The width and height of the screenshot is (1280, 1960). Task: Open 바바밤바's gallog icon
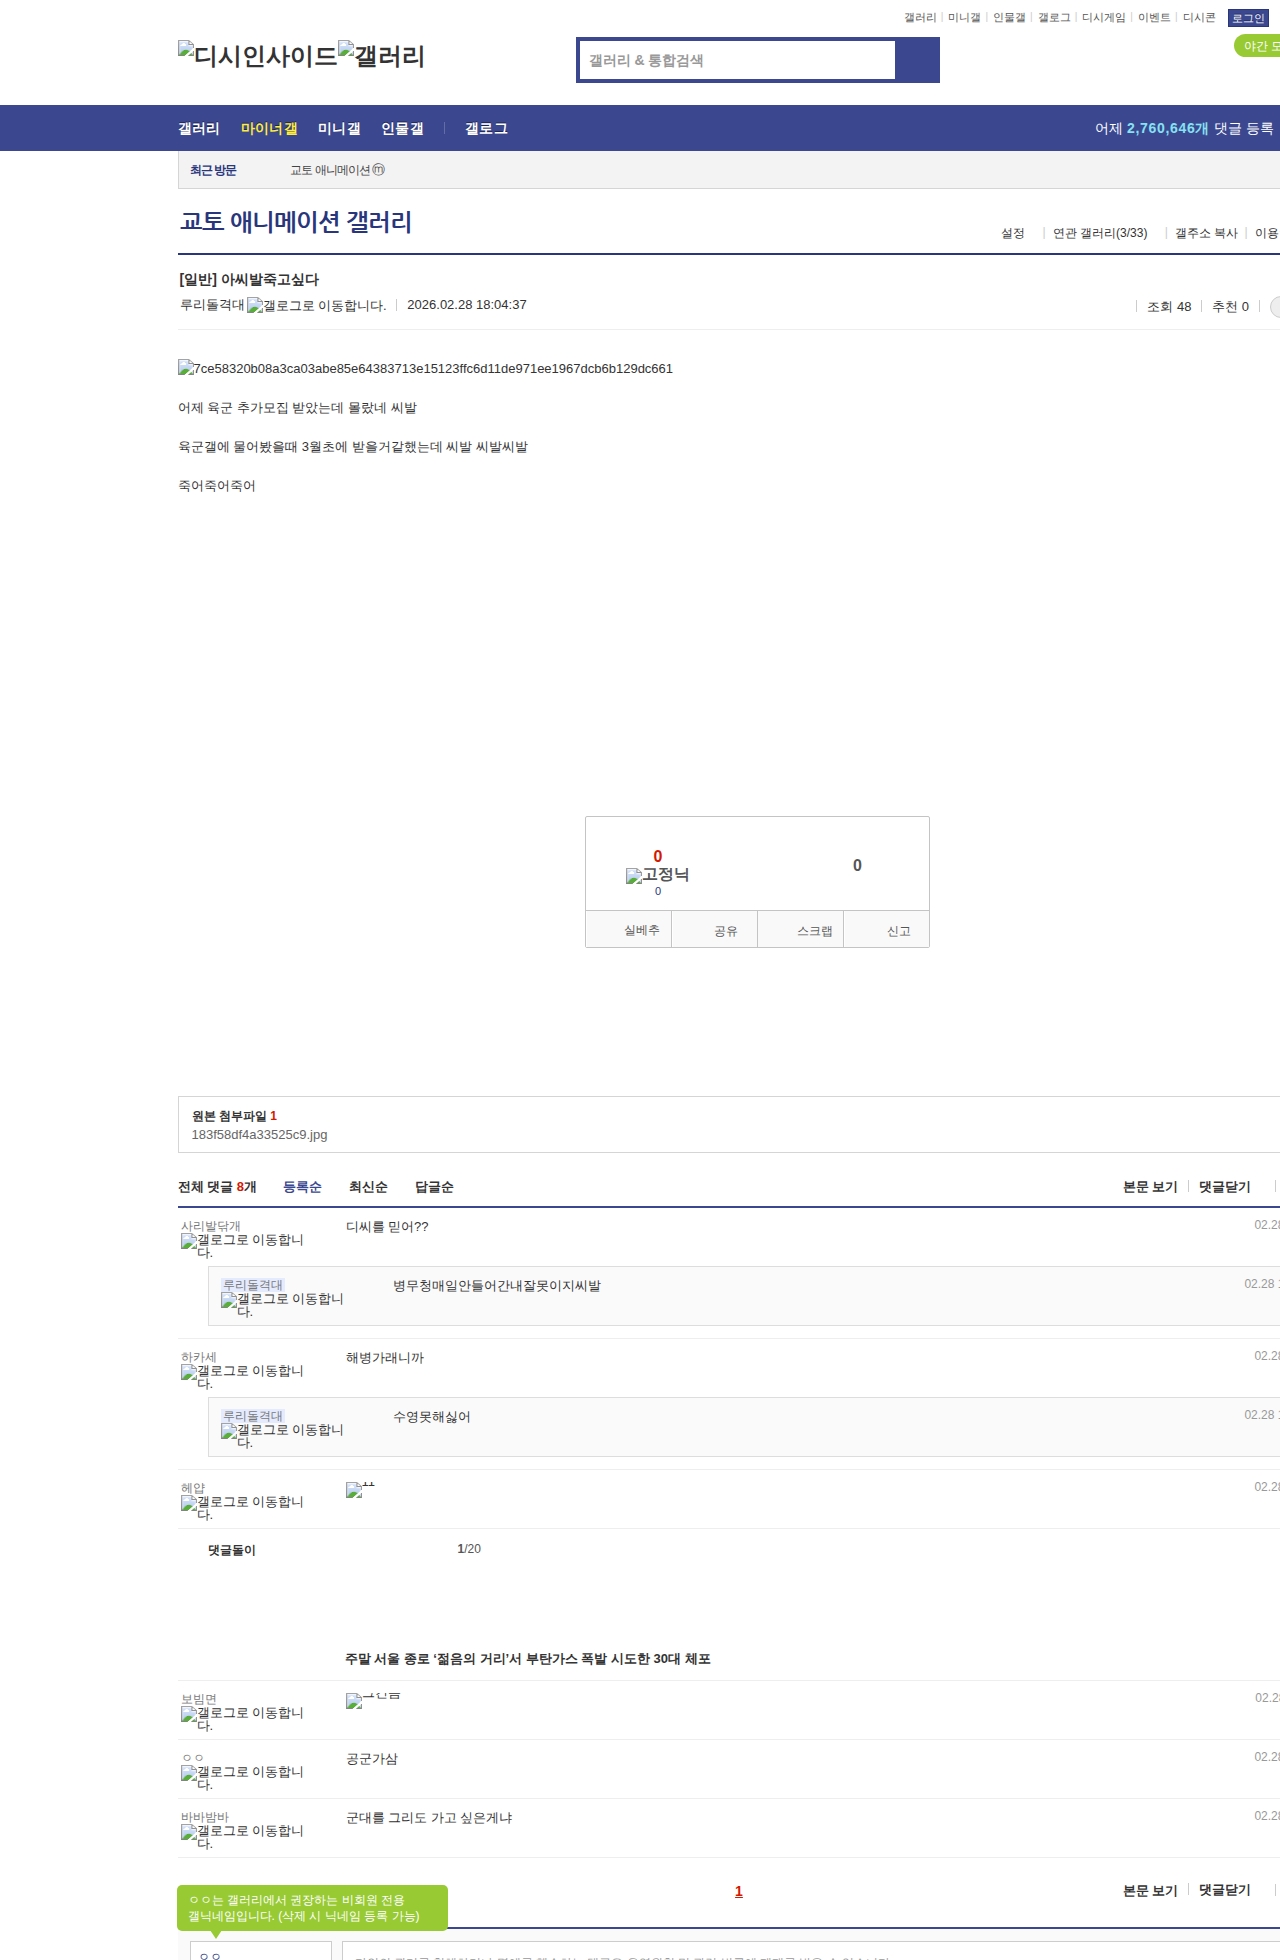242,1837
